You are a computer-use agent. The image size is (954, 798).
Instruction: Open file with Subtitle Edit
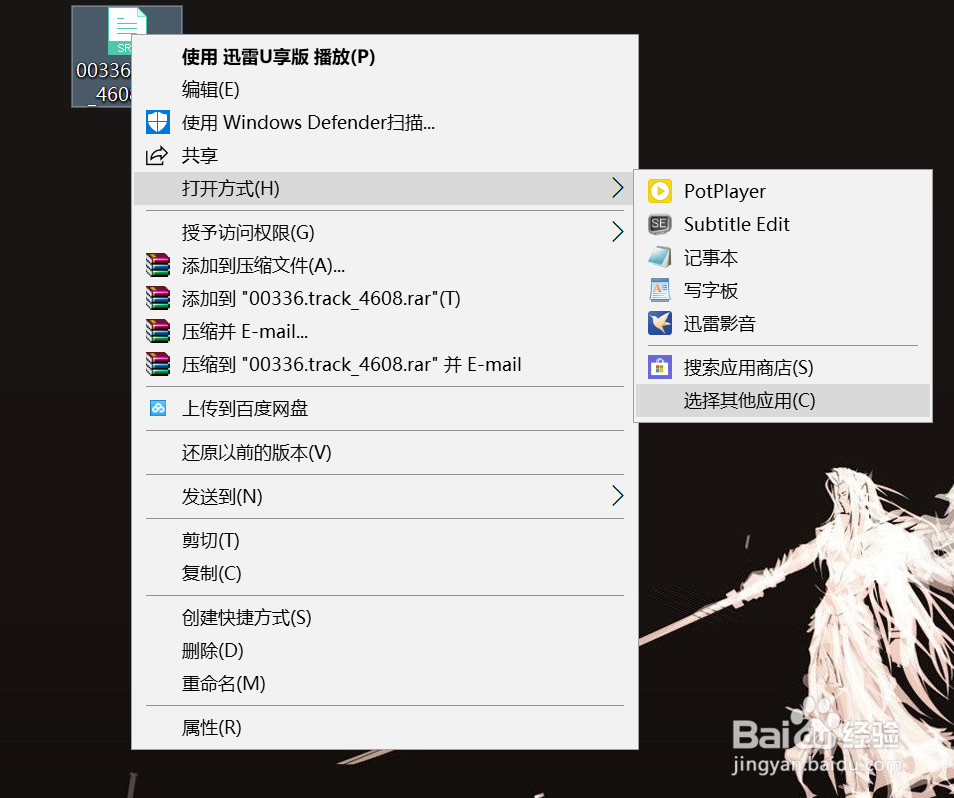783,224
